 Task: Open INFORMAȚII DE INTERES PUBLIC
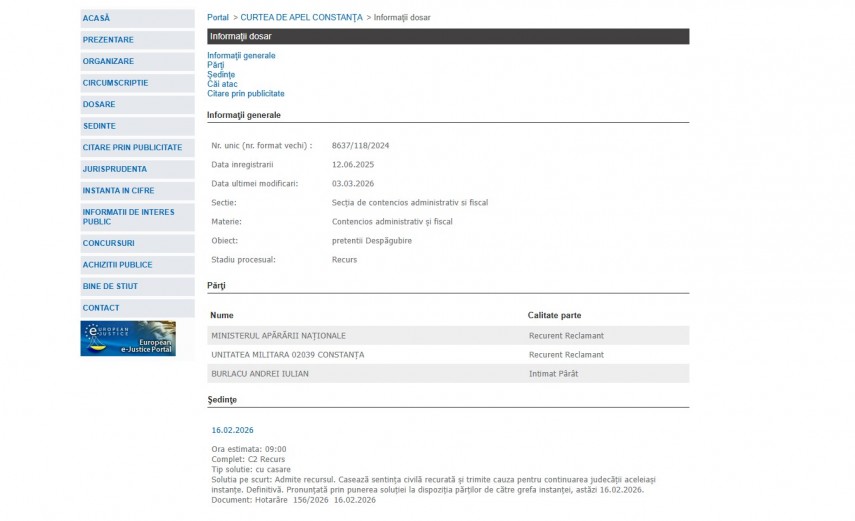coord(128,217)
